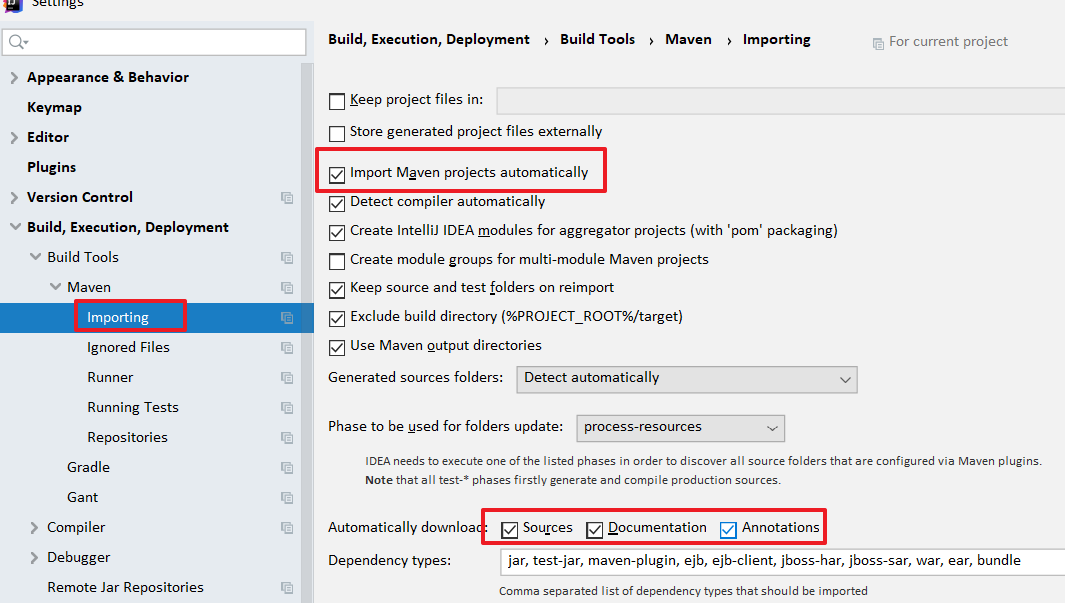Click the Dependency types text field

(780, 561)
